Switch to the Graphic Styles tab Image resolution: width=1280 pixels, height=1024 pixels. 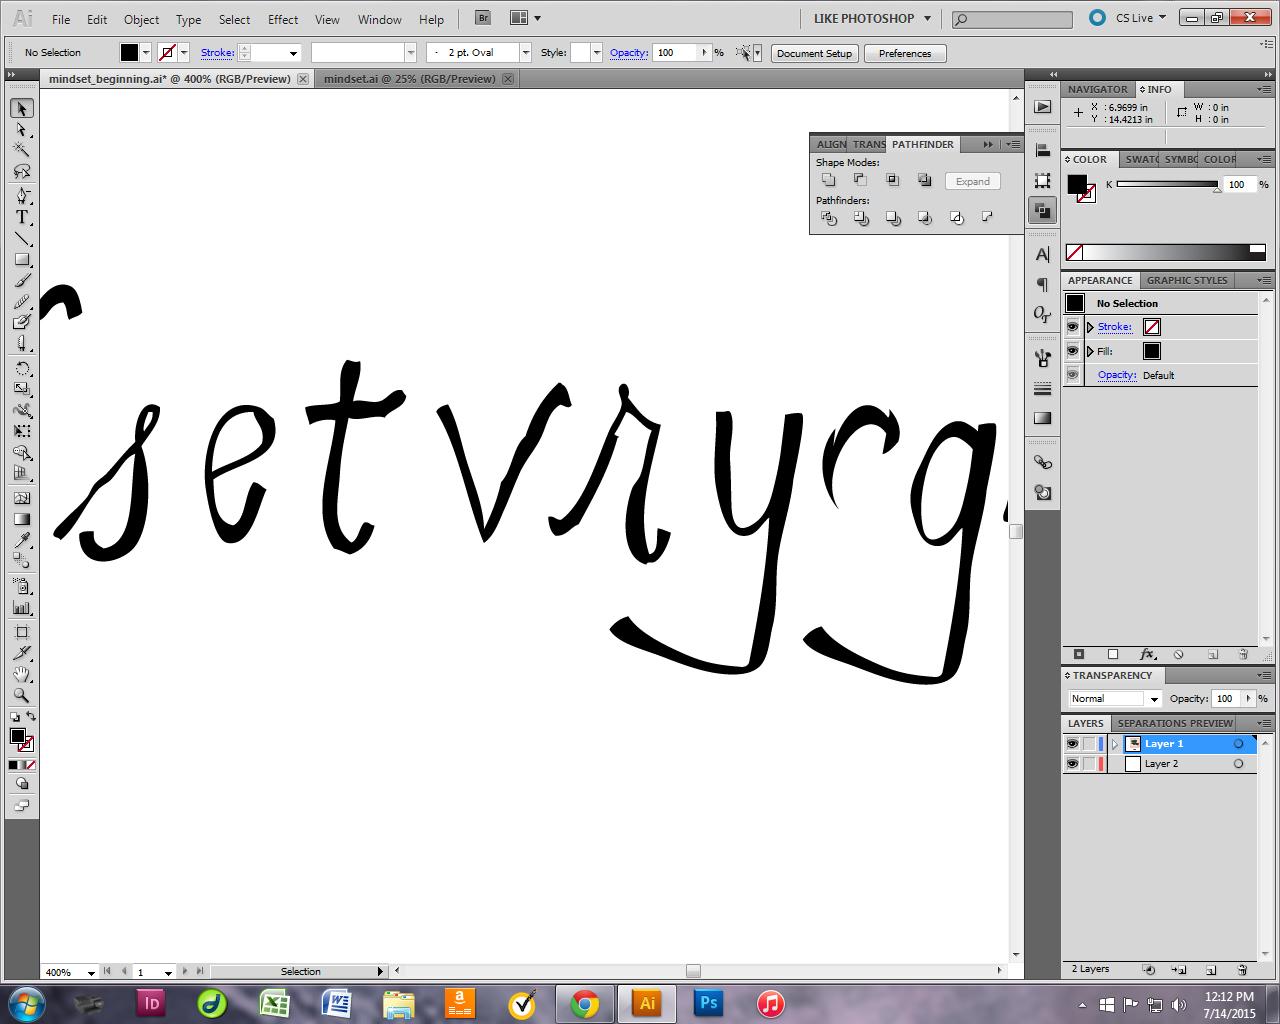coord(1187,280)
